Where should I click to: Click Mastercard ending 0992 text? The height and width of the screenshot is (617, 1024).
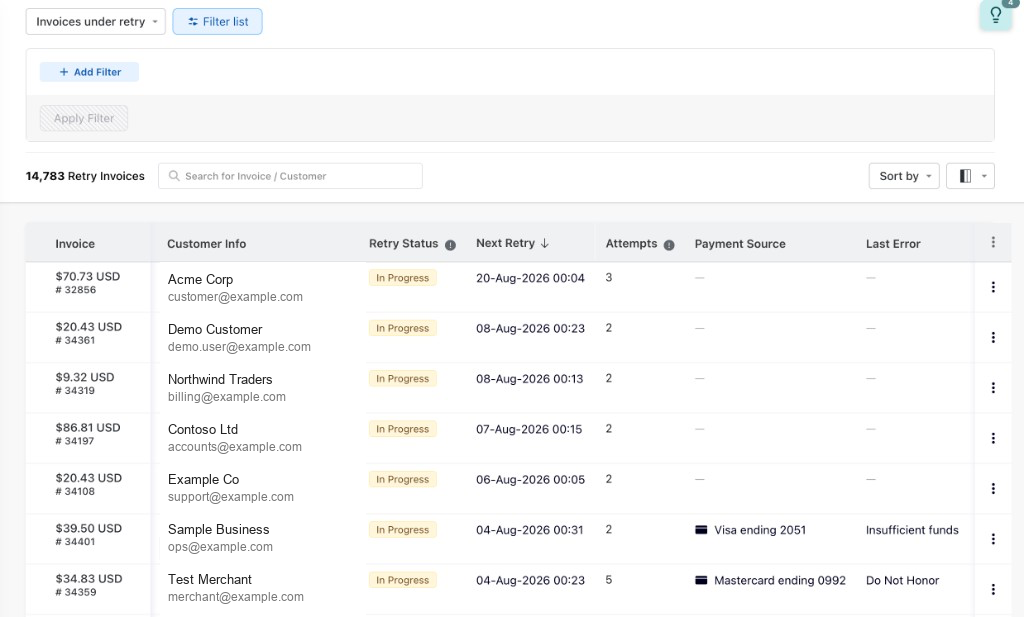pos(780,580)
